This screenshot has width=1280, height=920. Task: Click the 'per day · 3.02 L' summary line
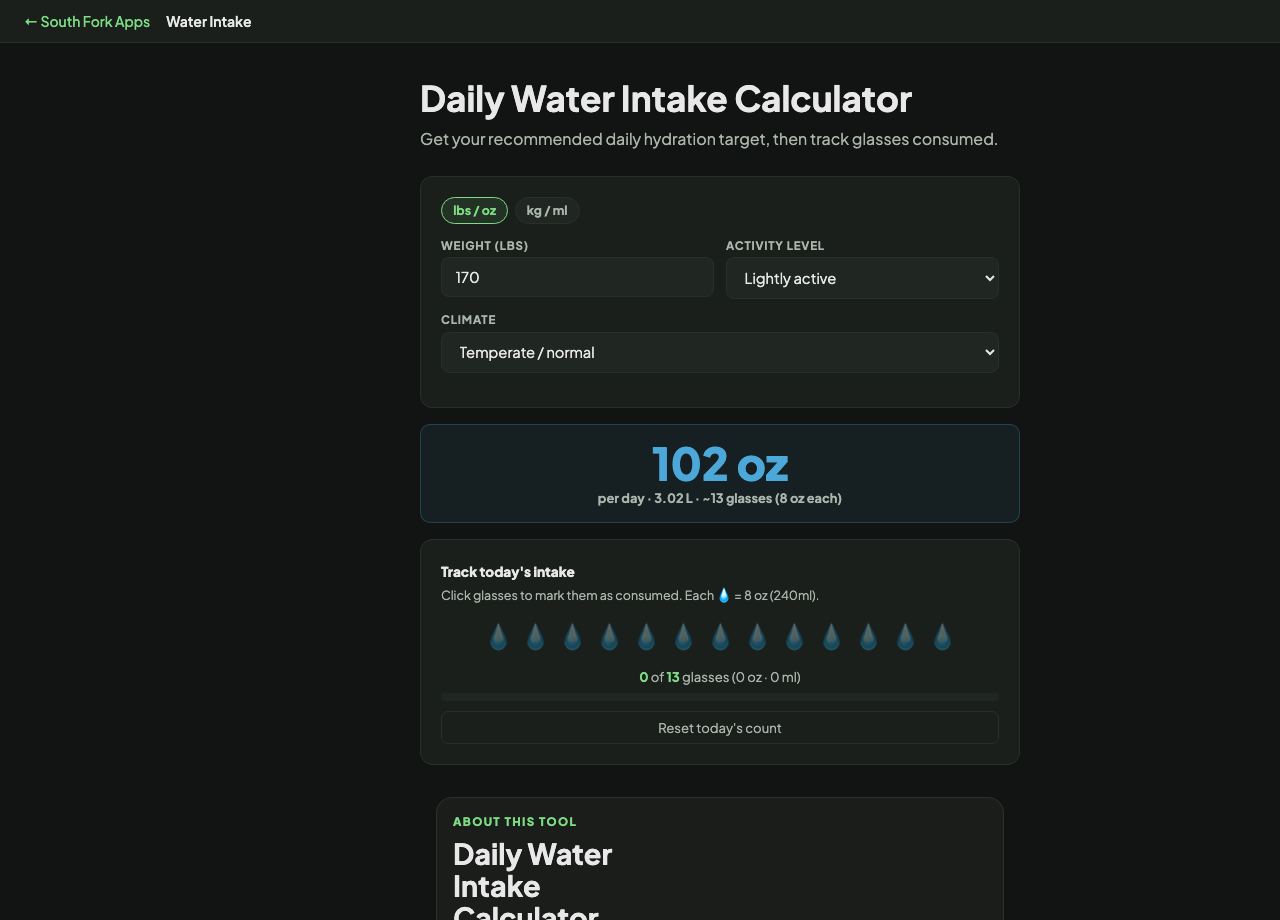coord(720,498)
